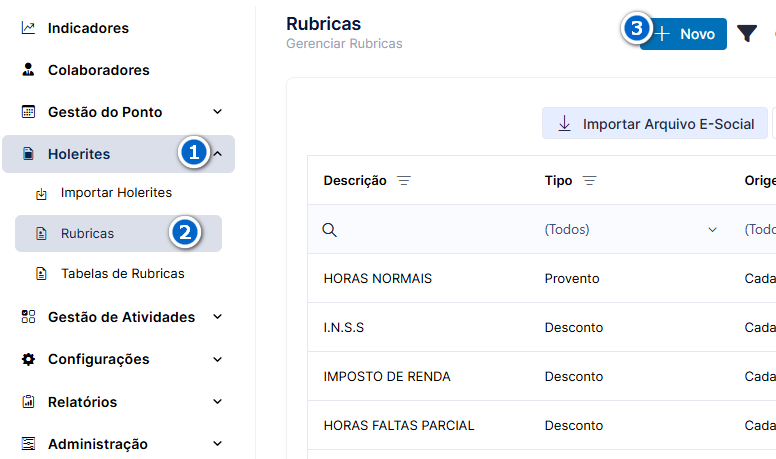Viewport: 776px width, 459px height.
Task: Expand the Gestão do Ponto menu chevron
Action: (x=217, y=112)
